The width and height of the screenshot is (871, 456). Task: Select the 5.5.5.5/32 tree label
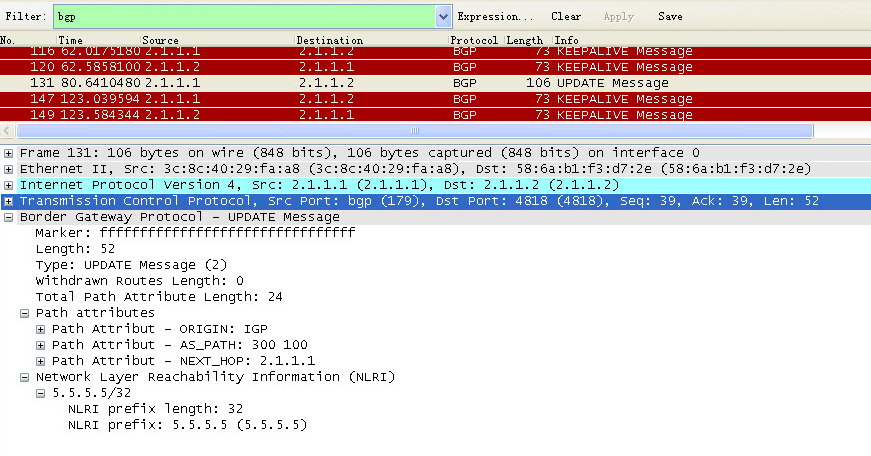tap(92, 393)
